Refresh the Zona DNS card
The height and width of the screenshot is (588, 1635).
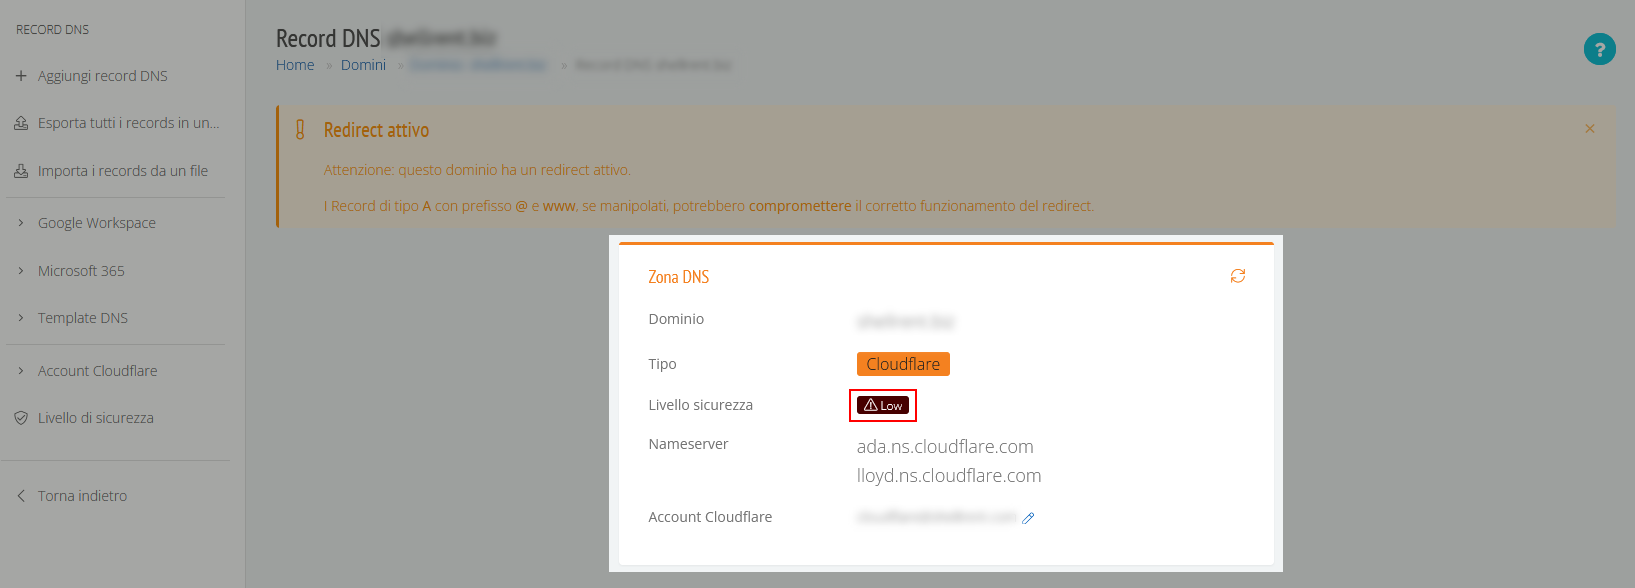coord(1238,276)
